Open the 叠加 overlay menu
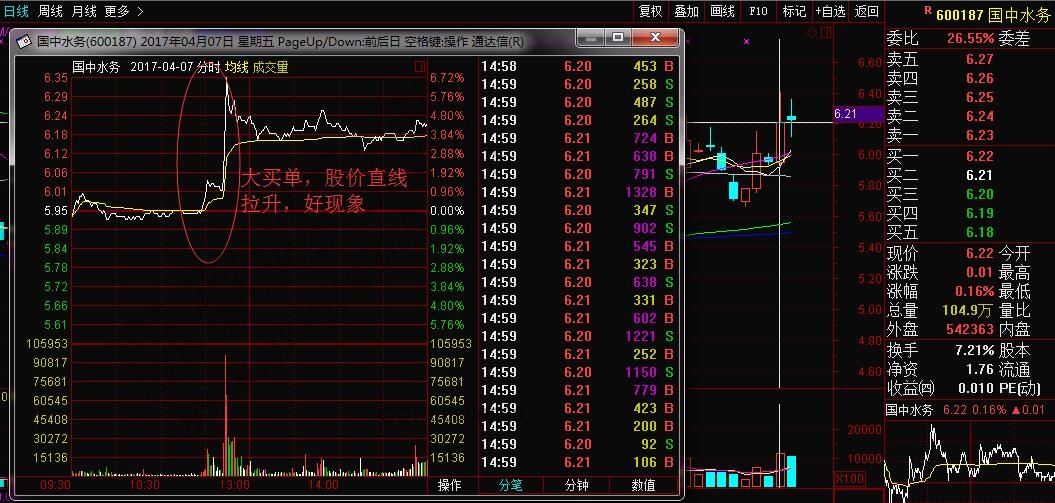Viewport: 1055px width, 503px height. tap(686, 11)
